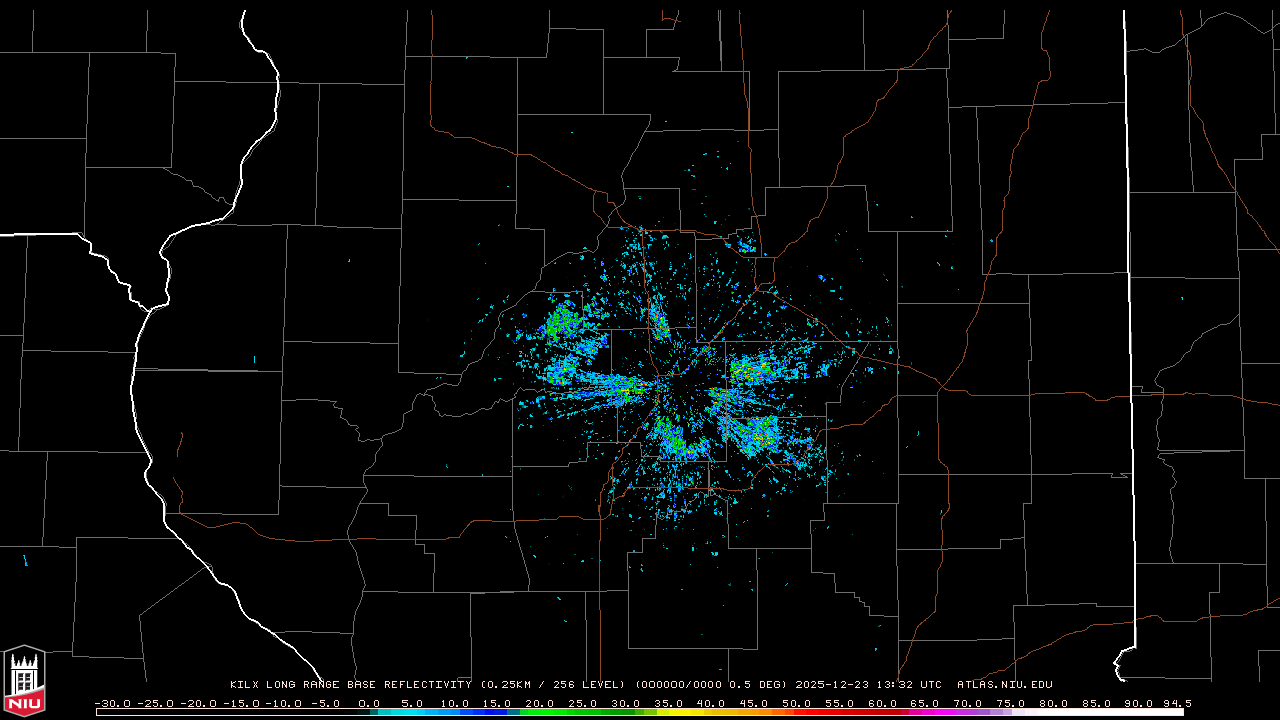Click the 50.0 scale label
The height and width of the screenshot is (720, 1280).
point(797,703)
